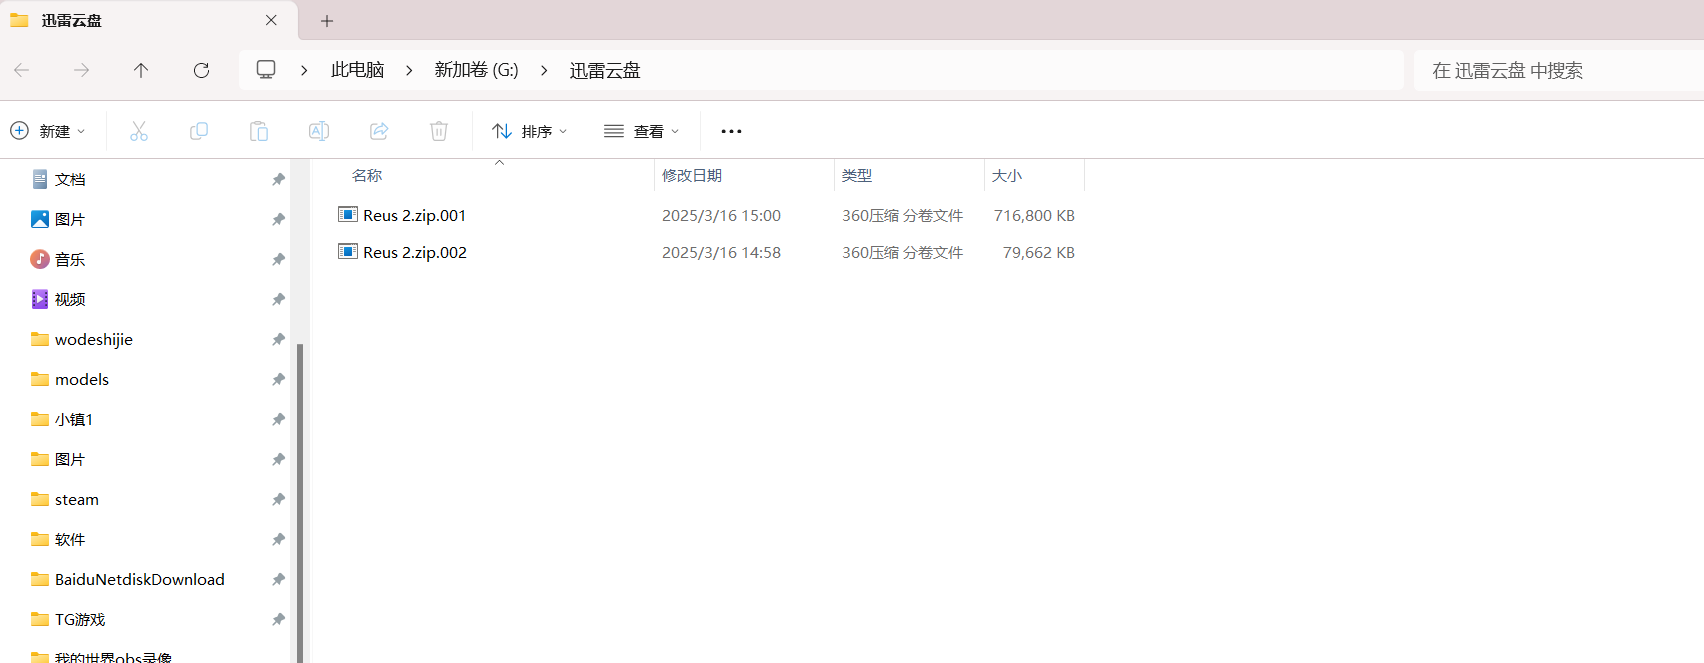
Task: Open the 新建 dropdown menu
Action: coord(48,131)
